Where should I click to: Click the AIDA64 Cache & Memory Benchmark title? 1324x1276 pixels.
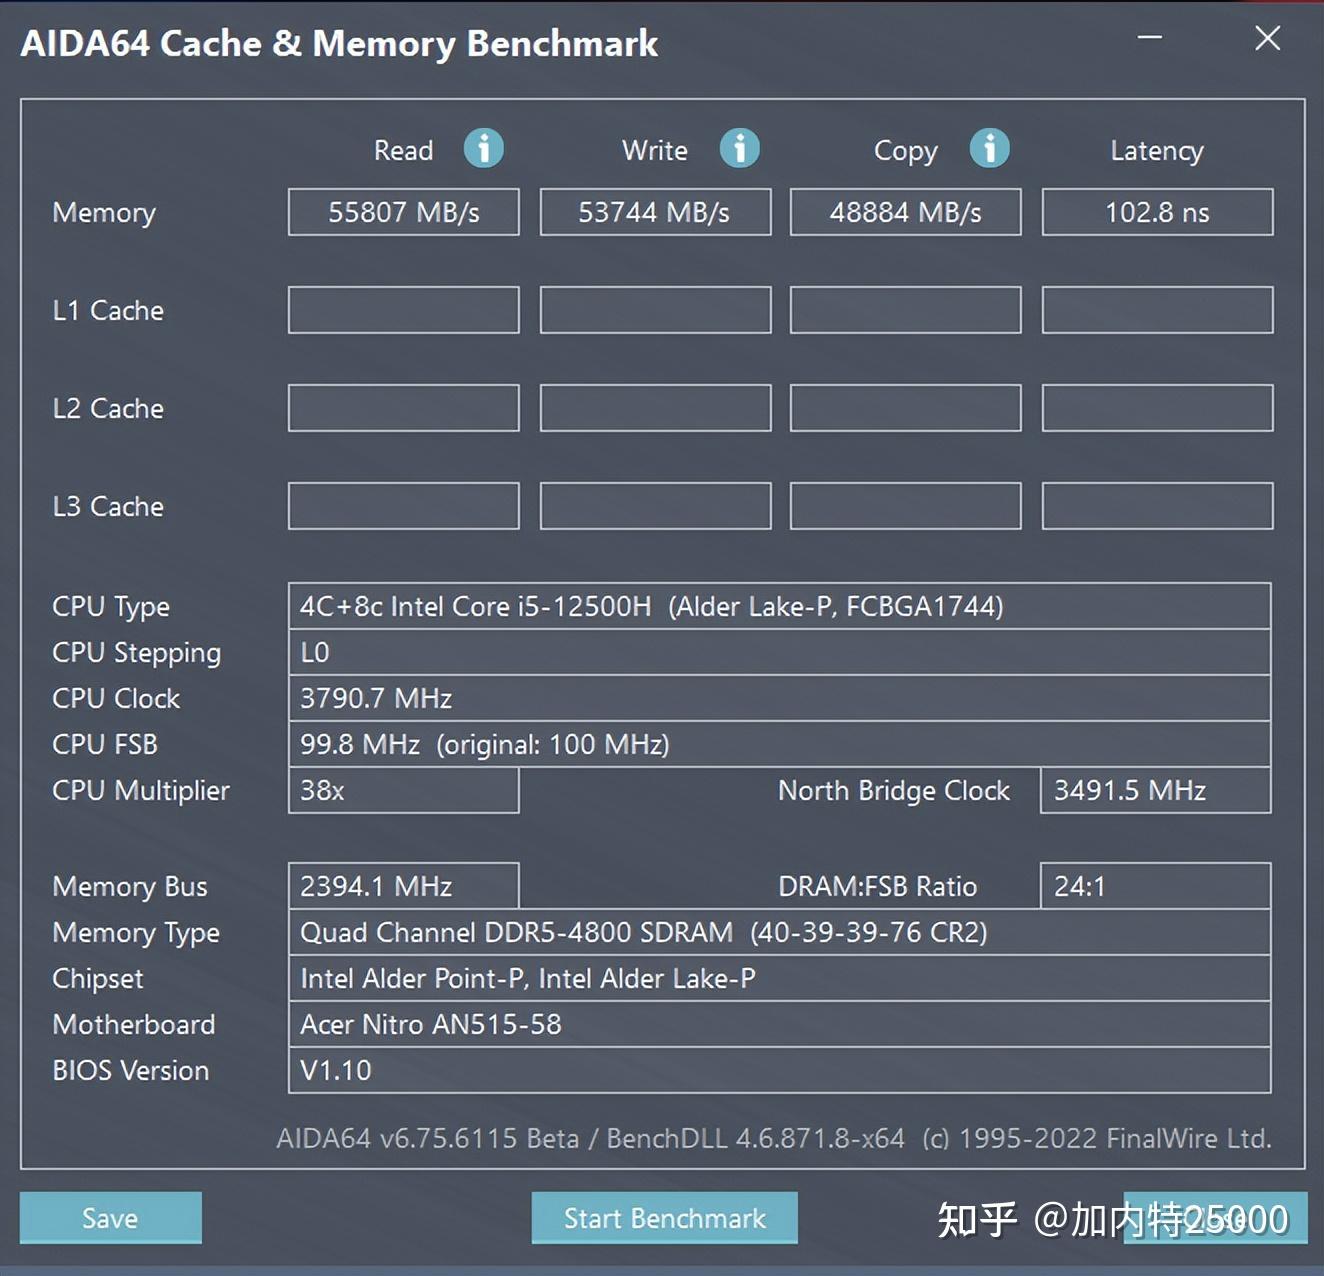[339, 43]
